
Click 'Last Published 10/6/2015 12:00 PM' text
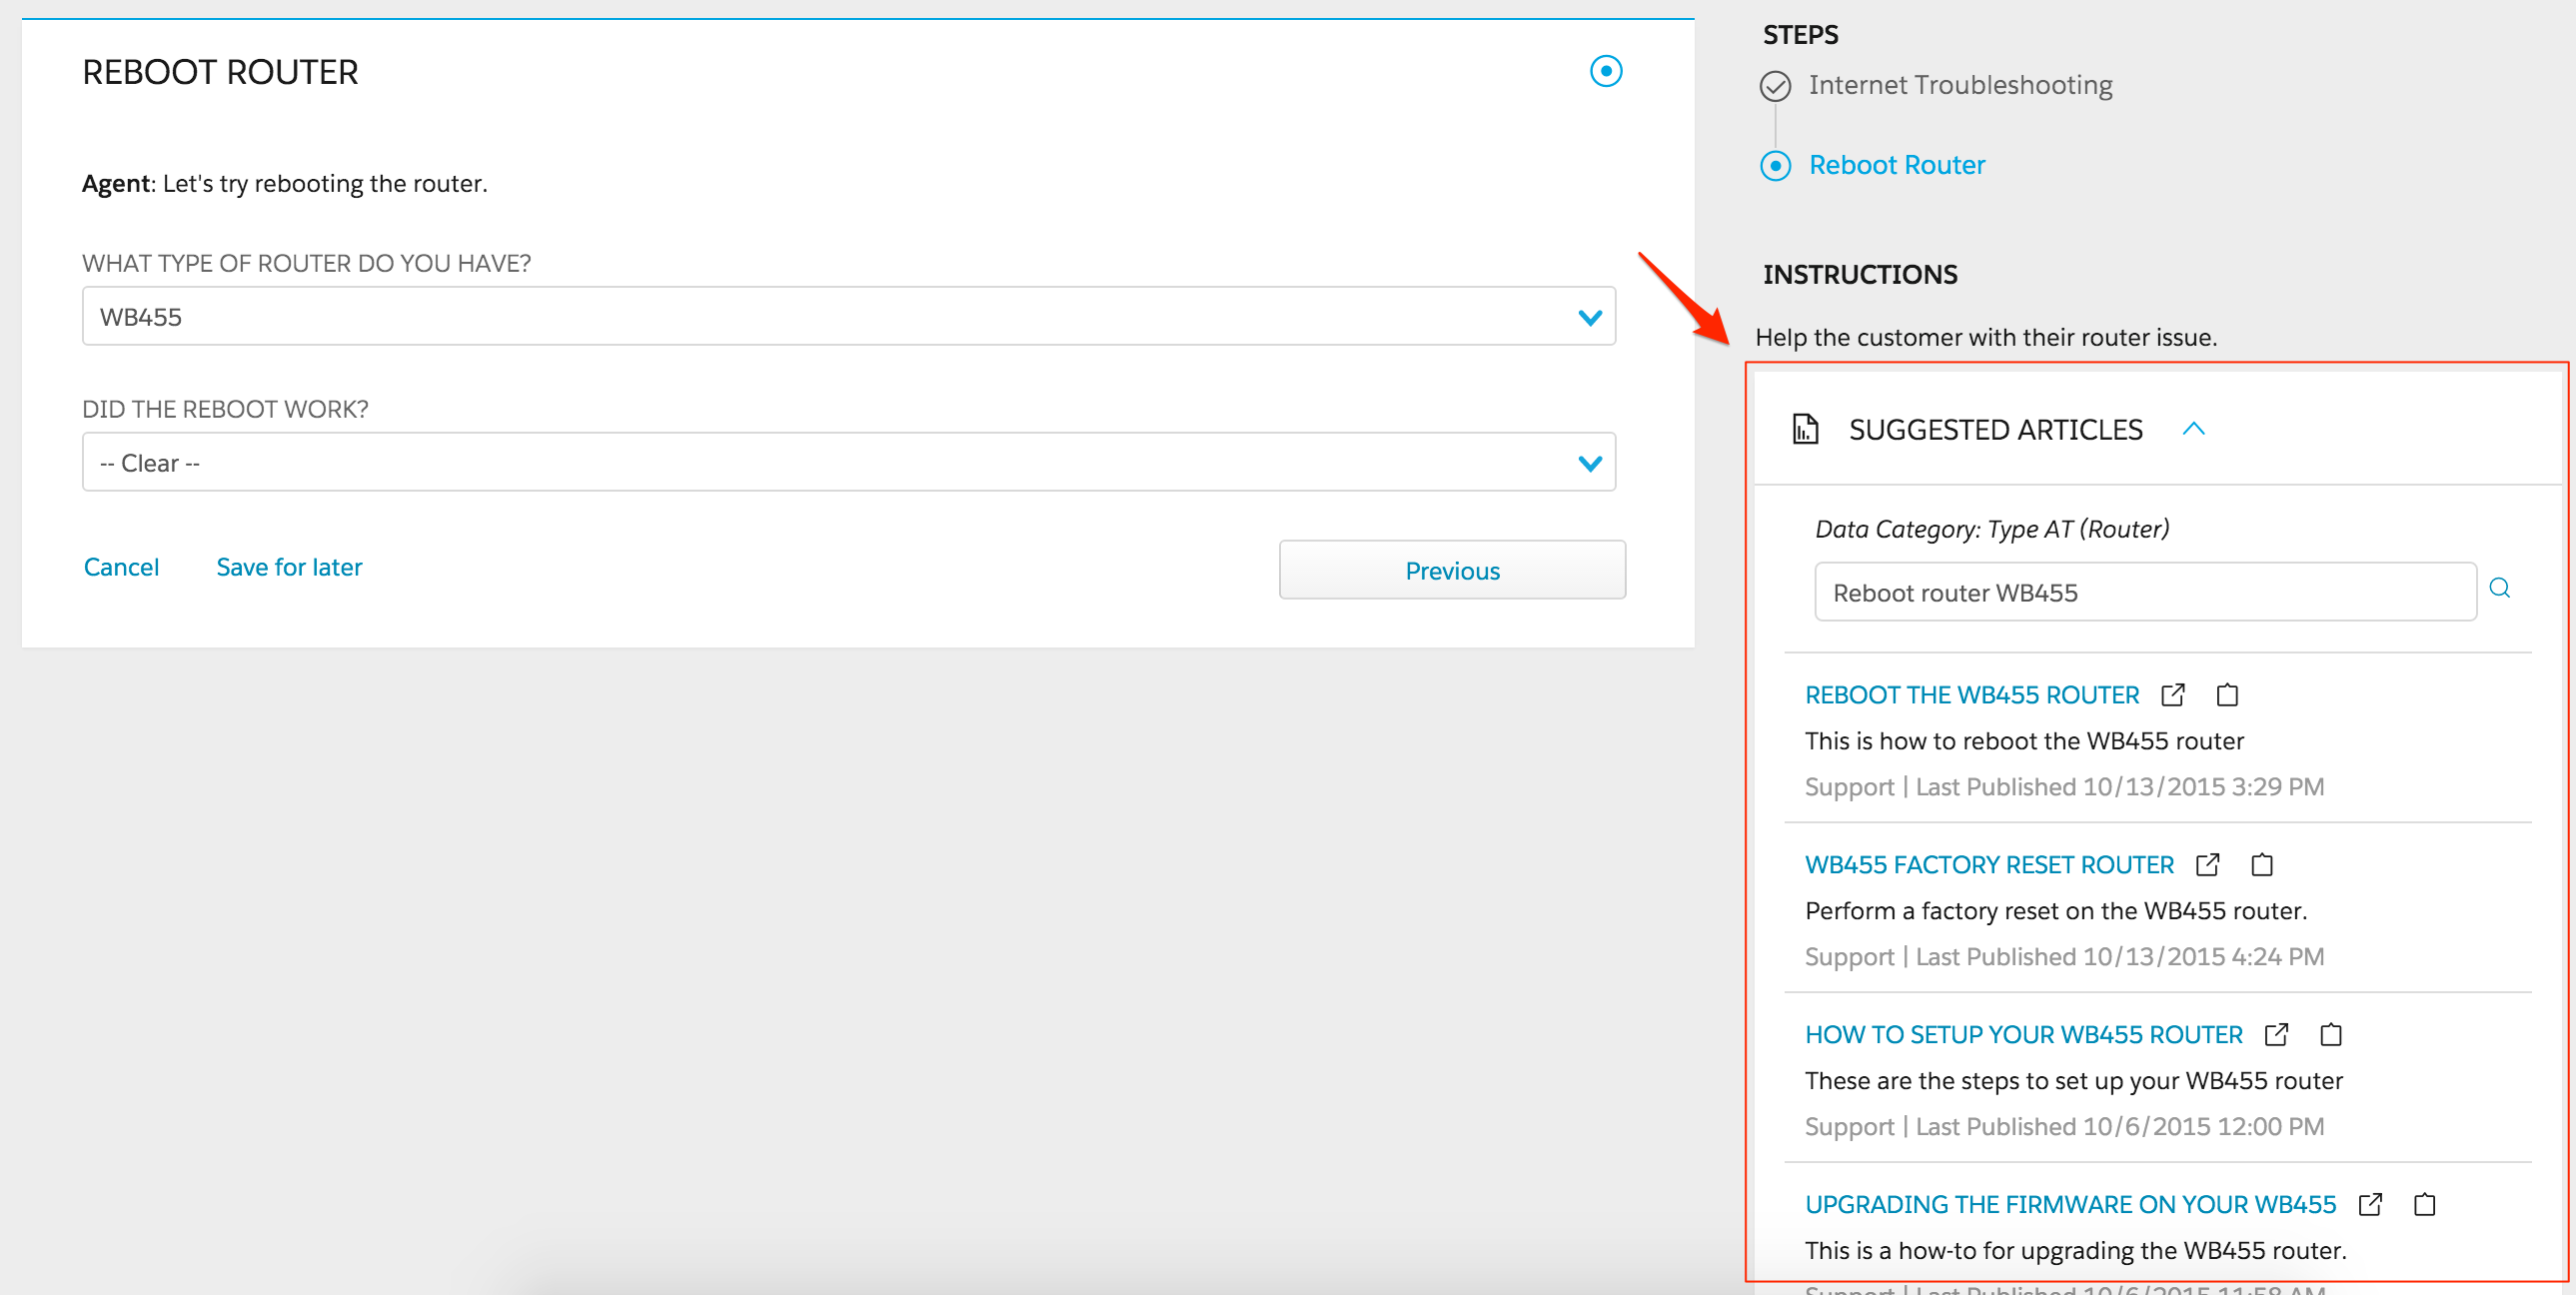[x=2119, y=1127]
